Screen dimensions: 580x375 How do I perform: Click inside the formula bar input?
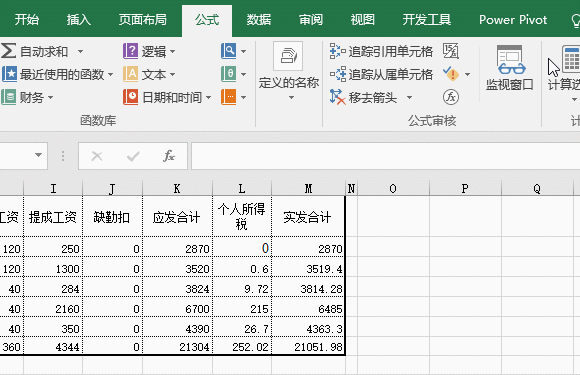(385, 156)
